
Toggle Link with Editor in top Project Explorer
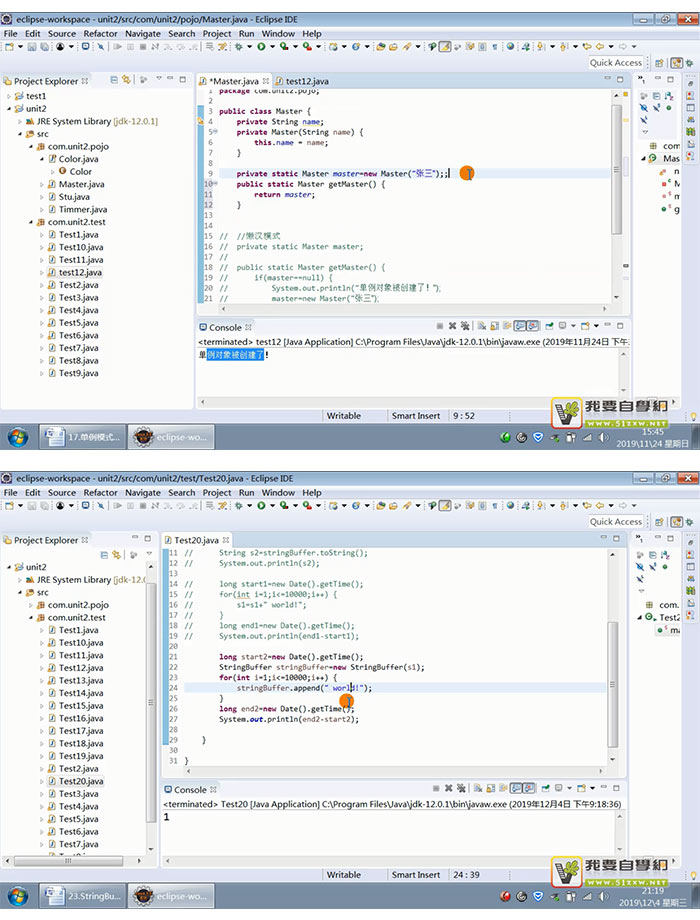(x=126, y=80)
